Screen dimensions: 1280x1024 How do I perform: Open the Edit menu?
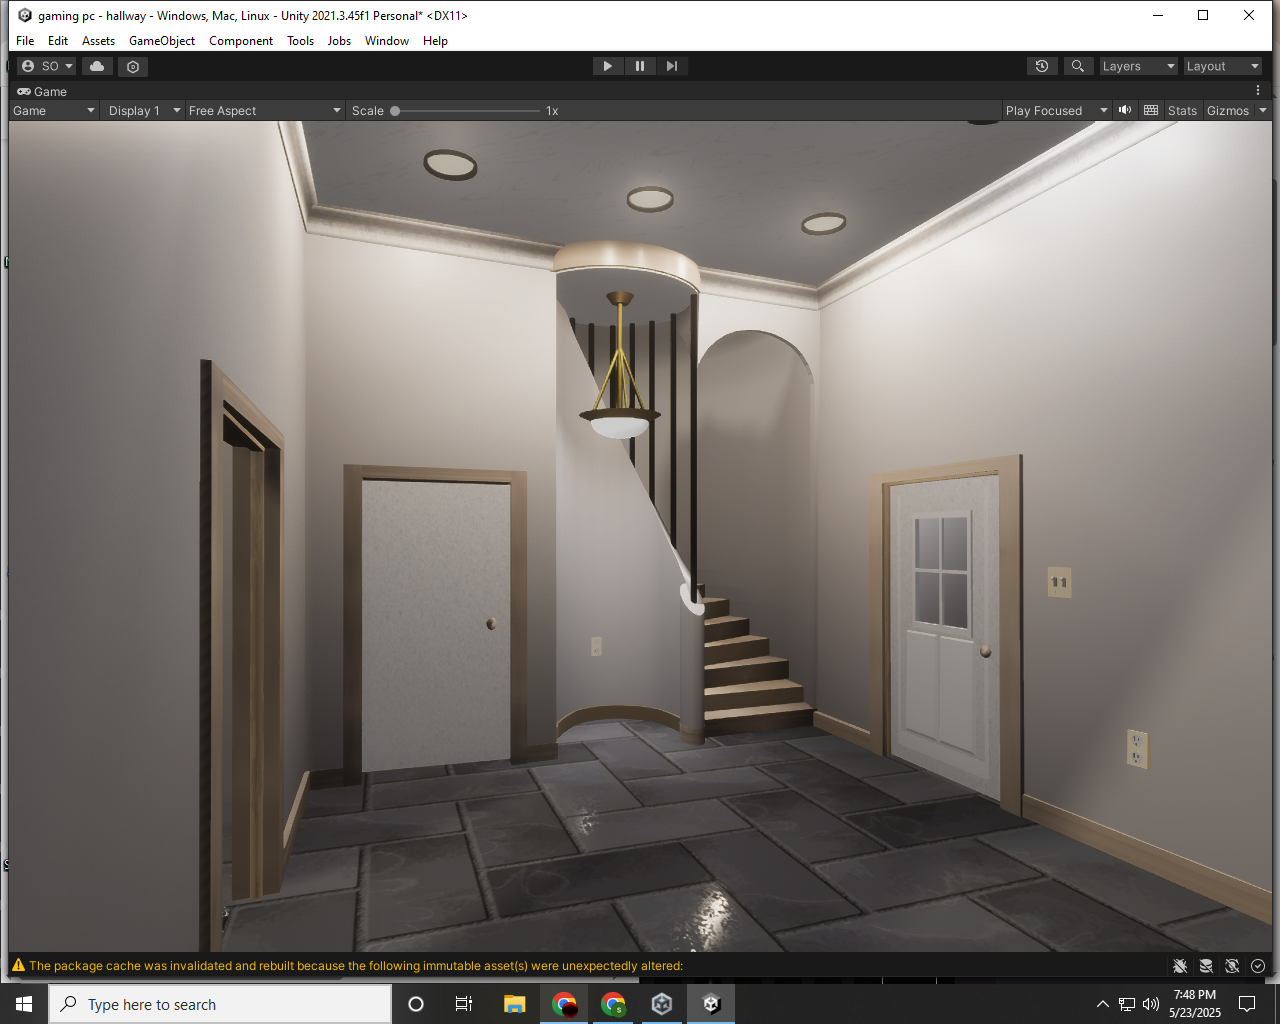point(58,41)
